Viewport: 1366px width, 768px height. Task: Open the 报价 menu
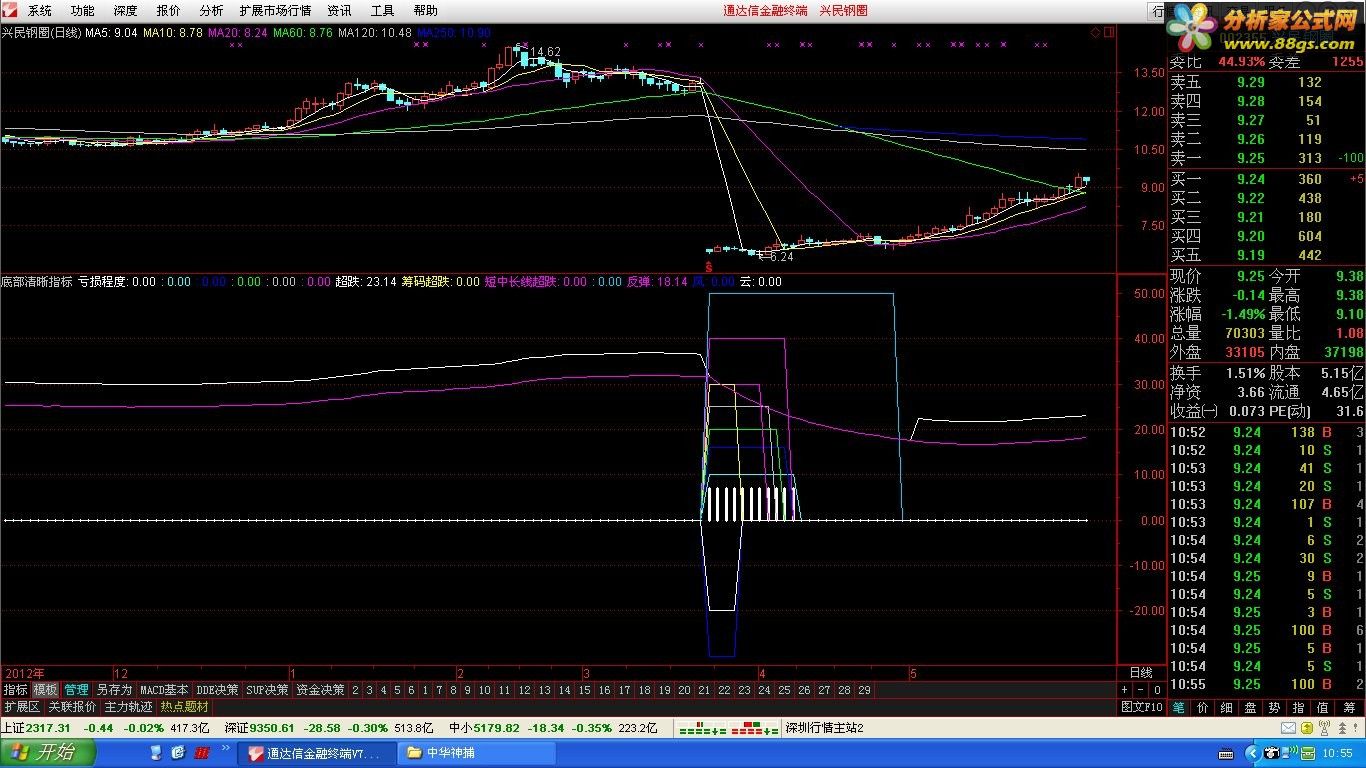[169, 10]
